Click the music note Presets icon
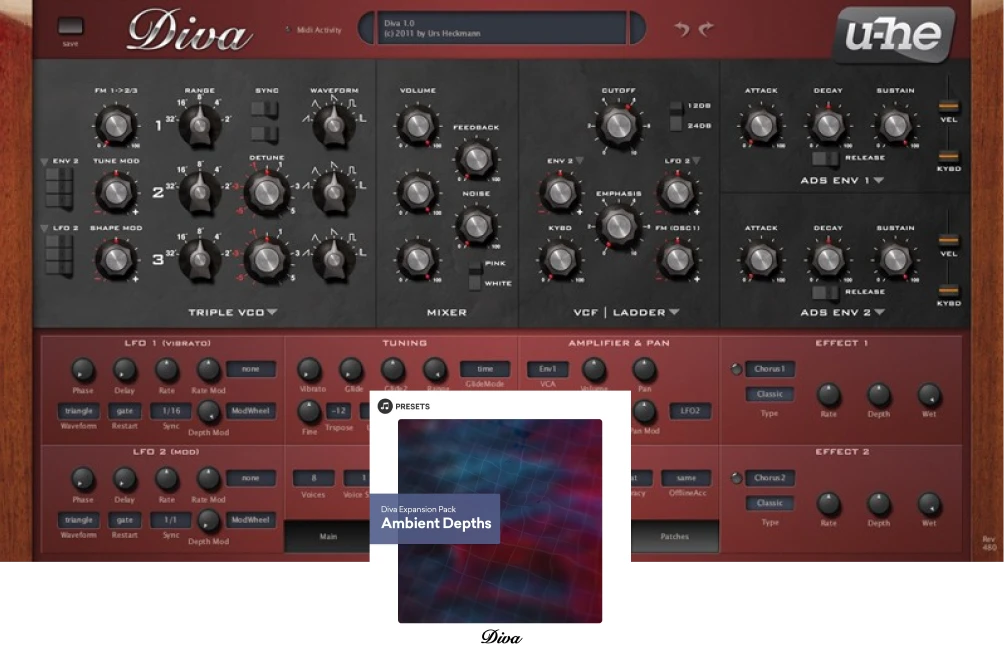 [x=385, y=406]
